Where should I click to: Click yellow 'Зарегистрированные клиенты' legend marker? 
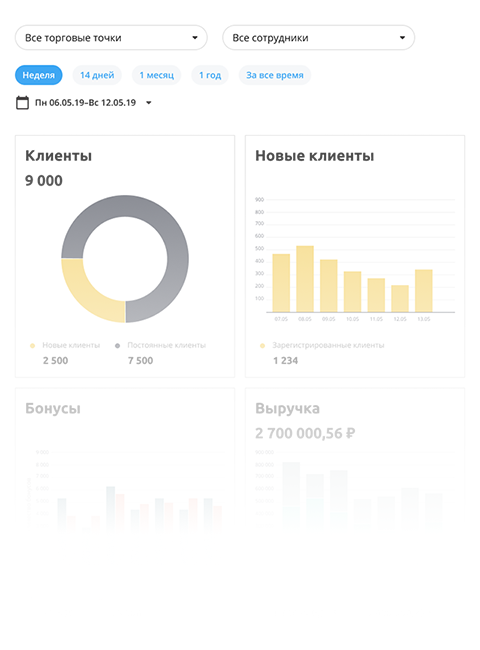[262, 345]
